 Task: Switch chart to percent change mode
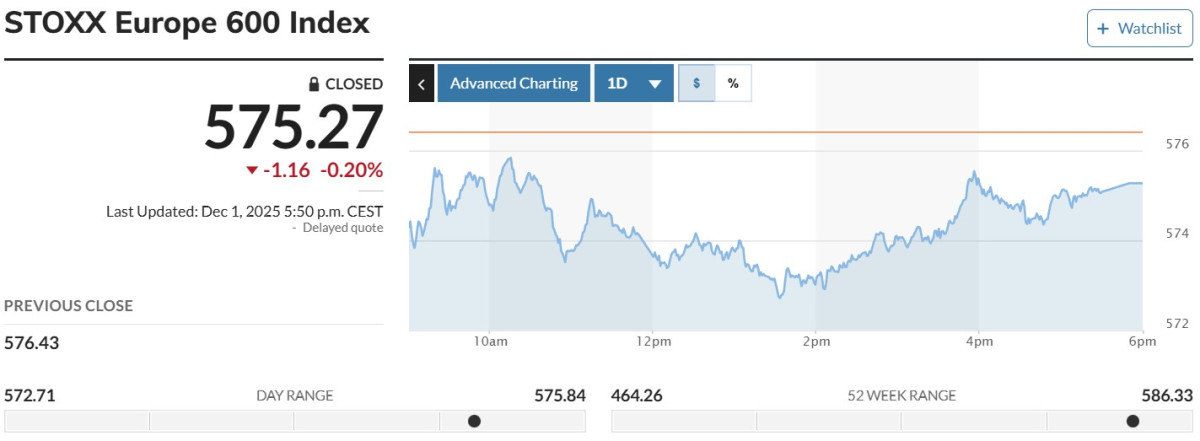tap(733, 83)
